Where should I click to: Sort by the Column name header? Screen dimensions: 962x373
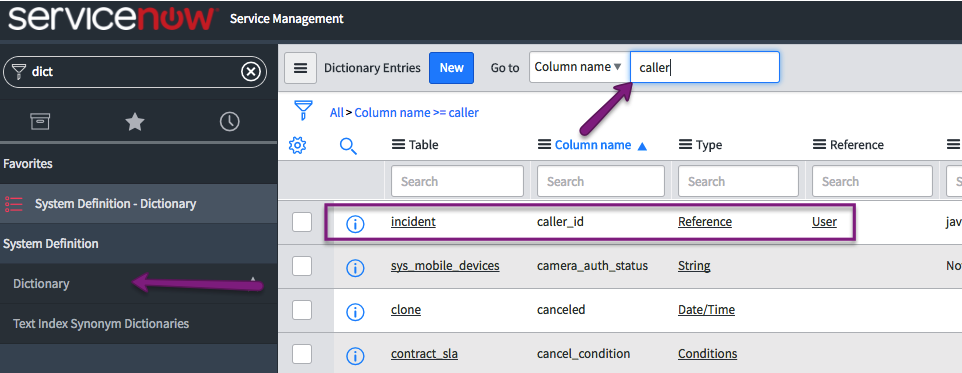pos(593,145)
